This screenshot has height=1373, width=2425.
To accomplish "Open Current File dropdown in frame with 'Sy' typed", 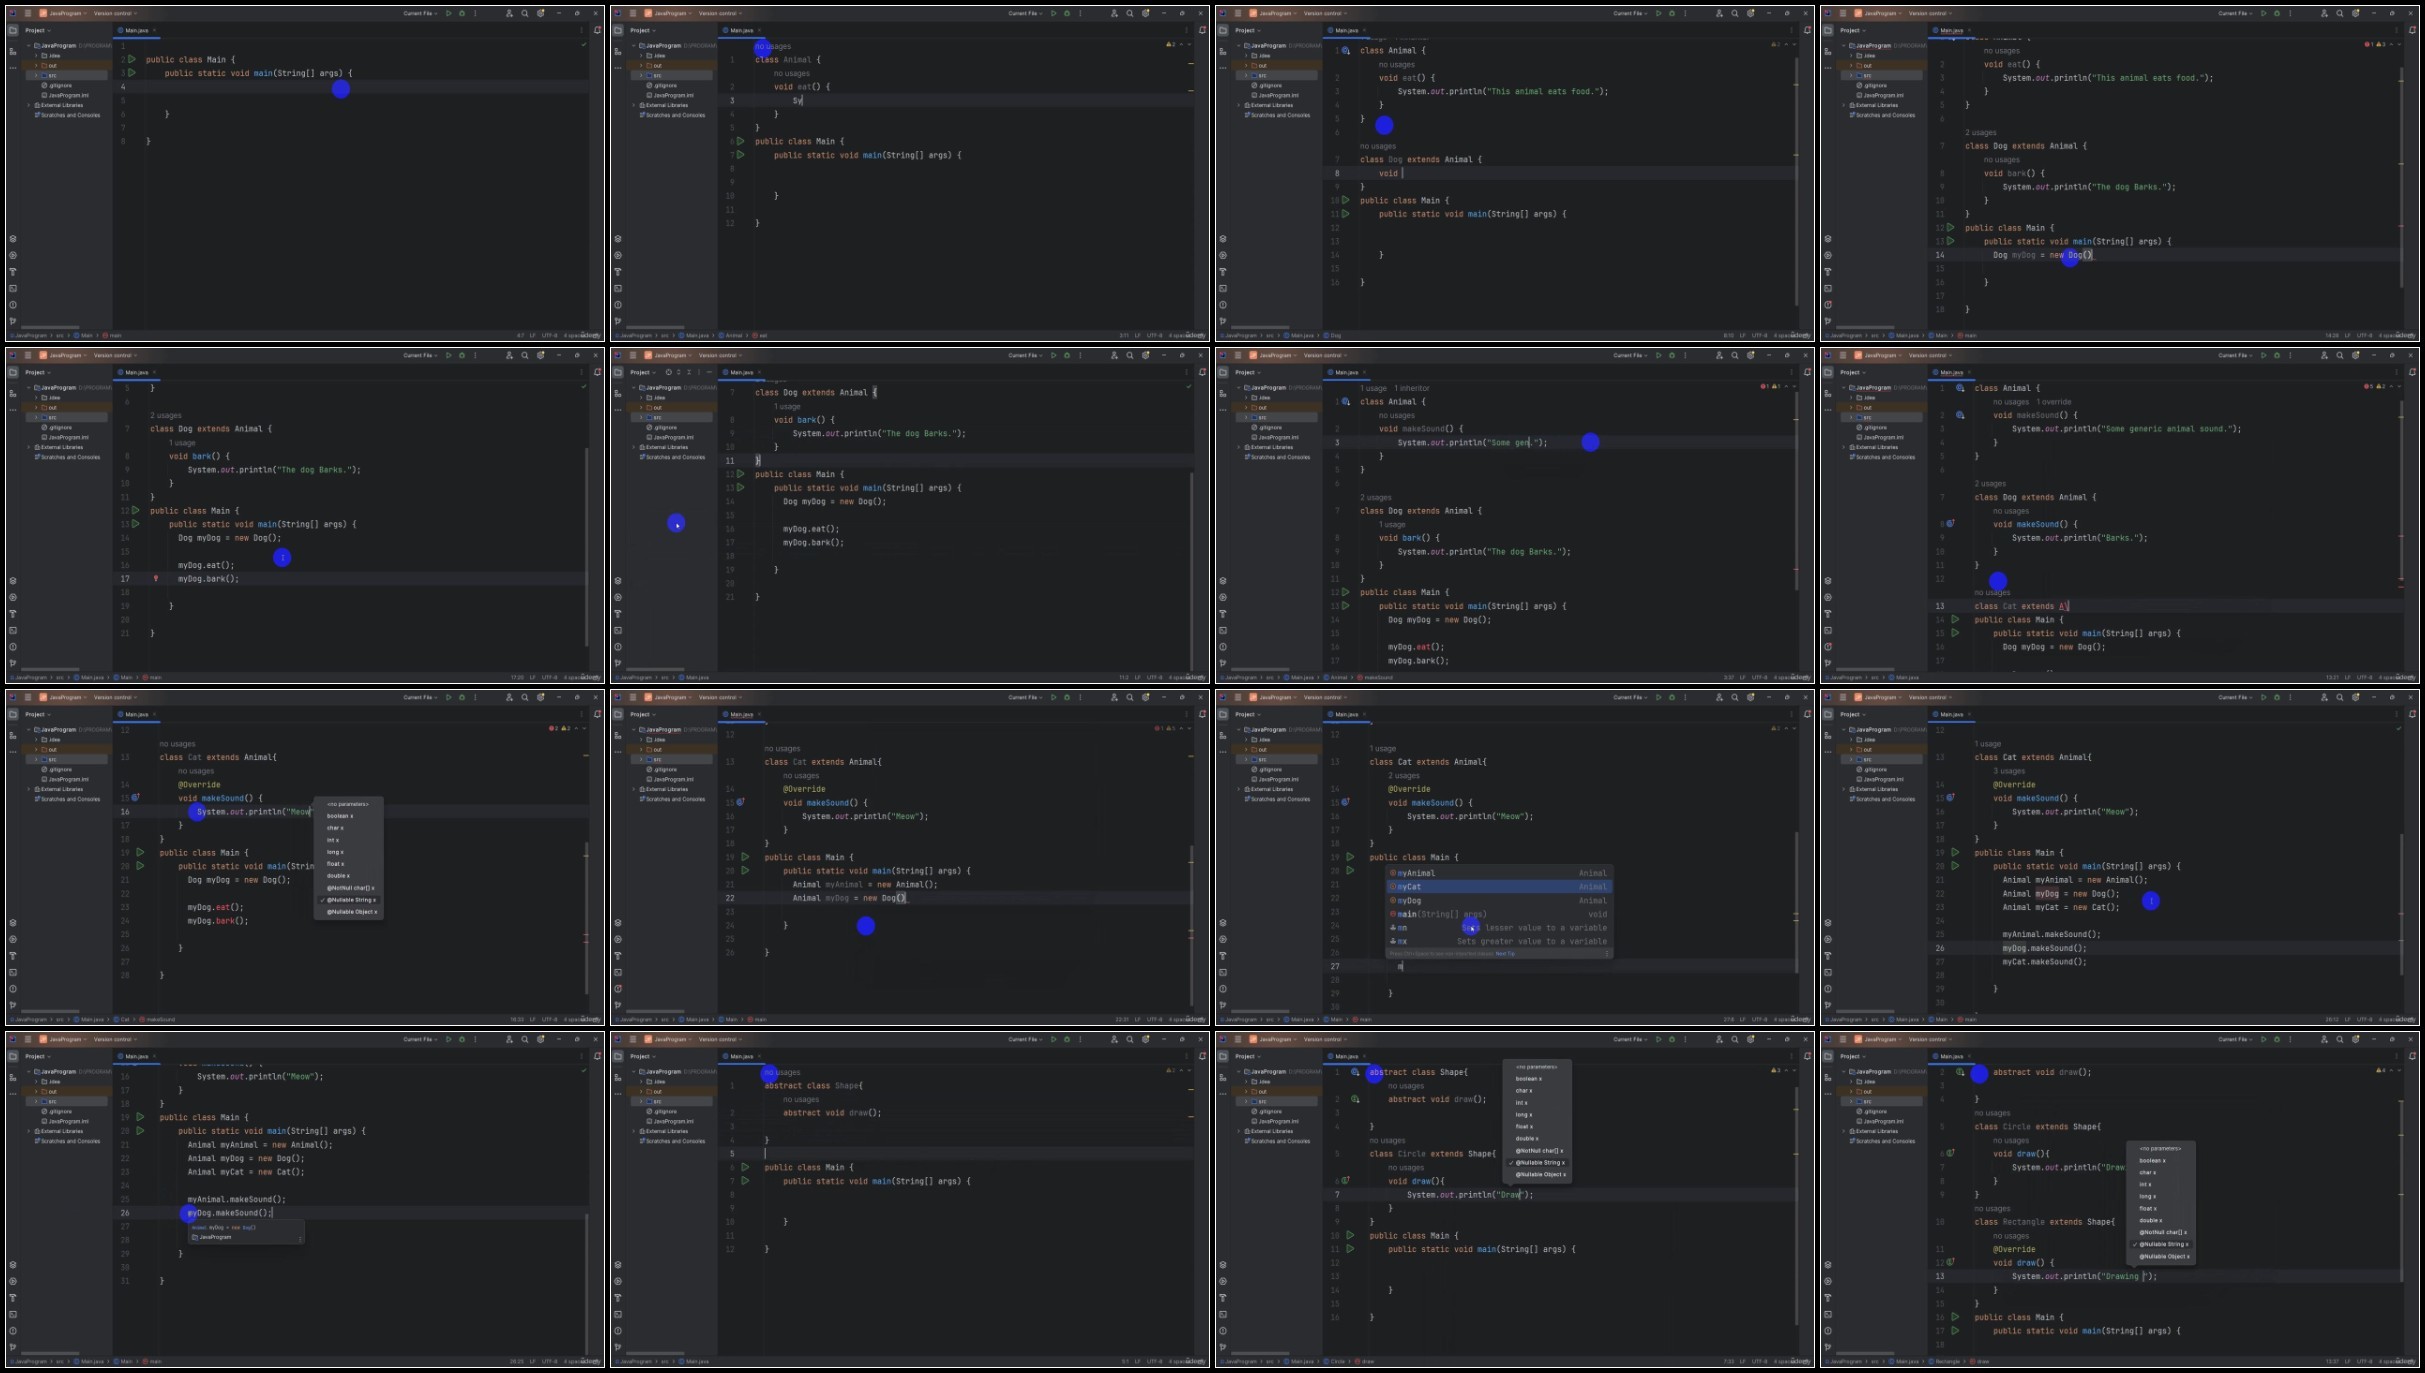I will 1023,13.
